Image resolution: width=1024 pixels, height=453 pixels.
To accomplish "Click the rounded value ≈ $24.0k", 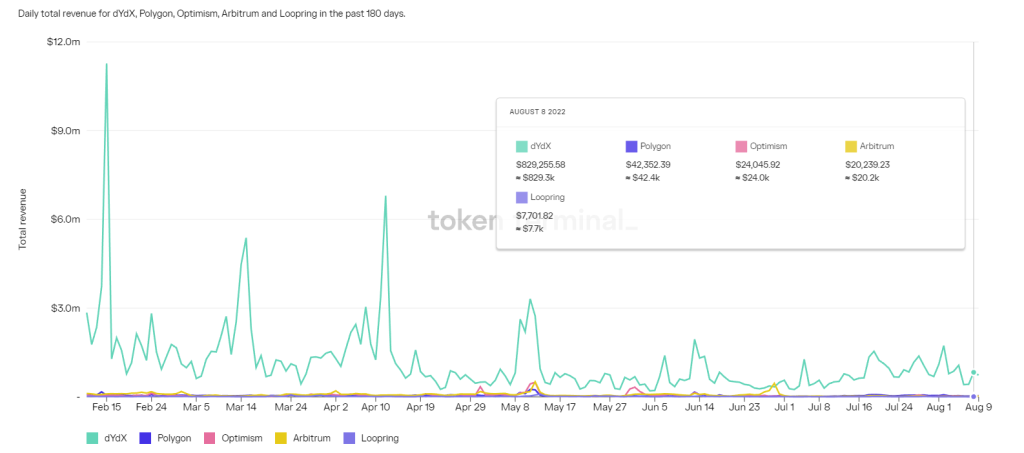I will pos(753,178).
